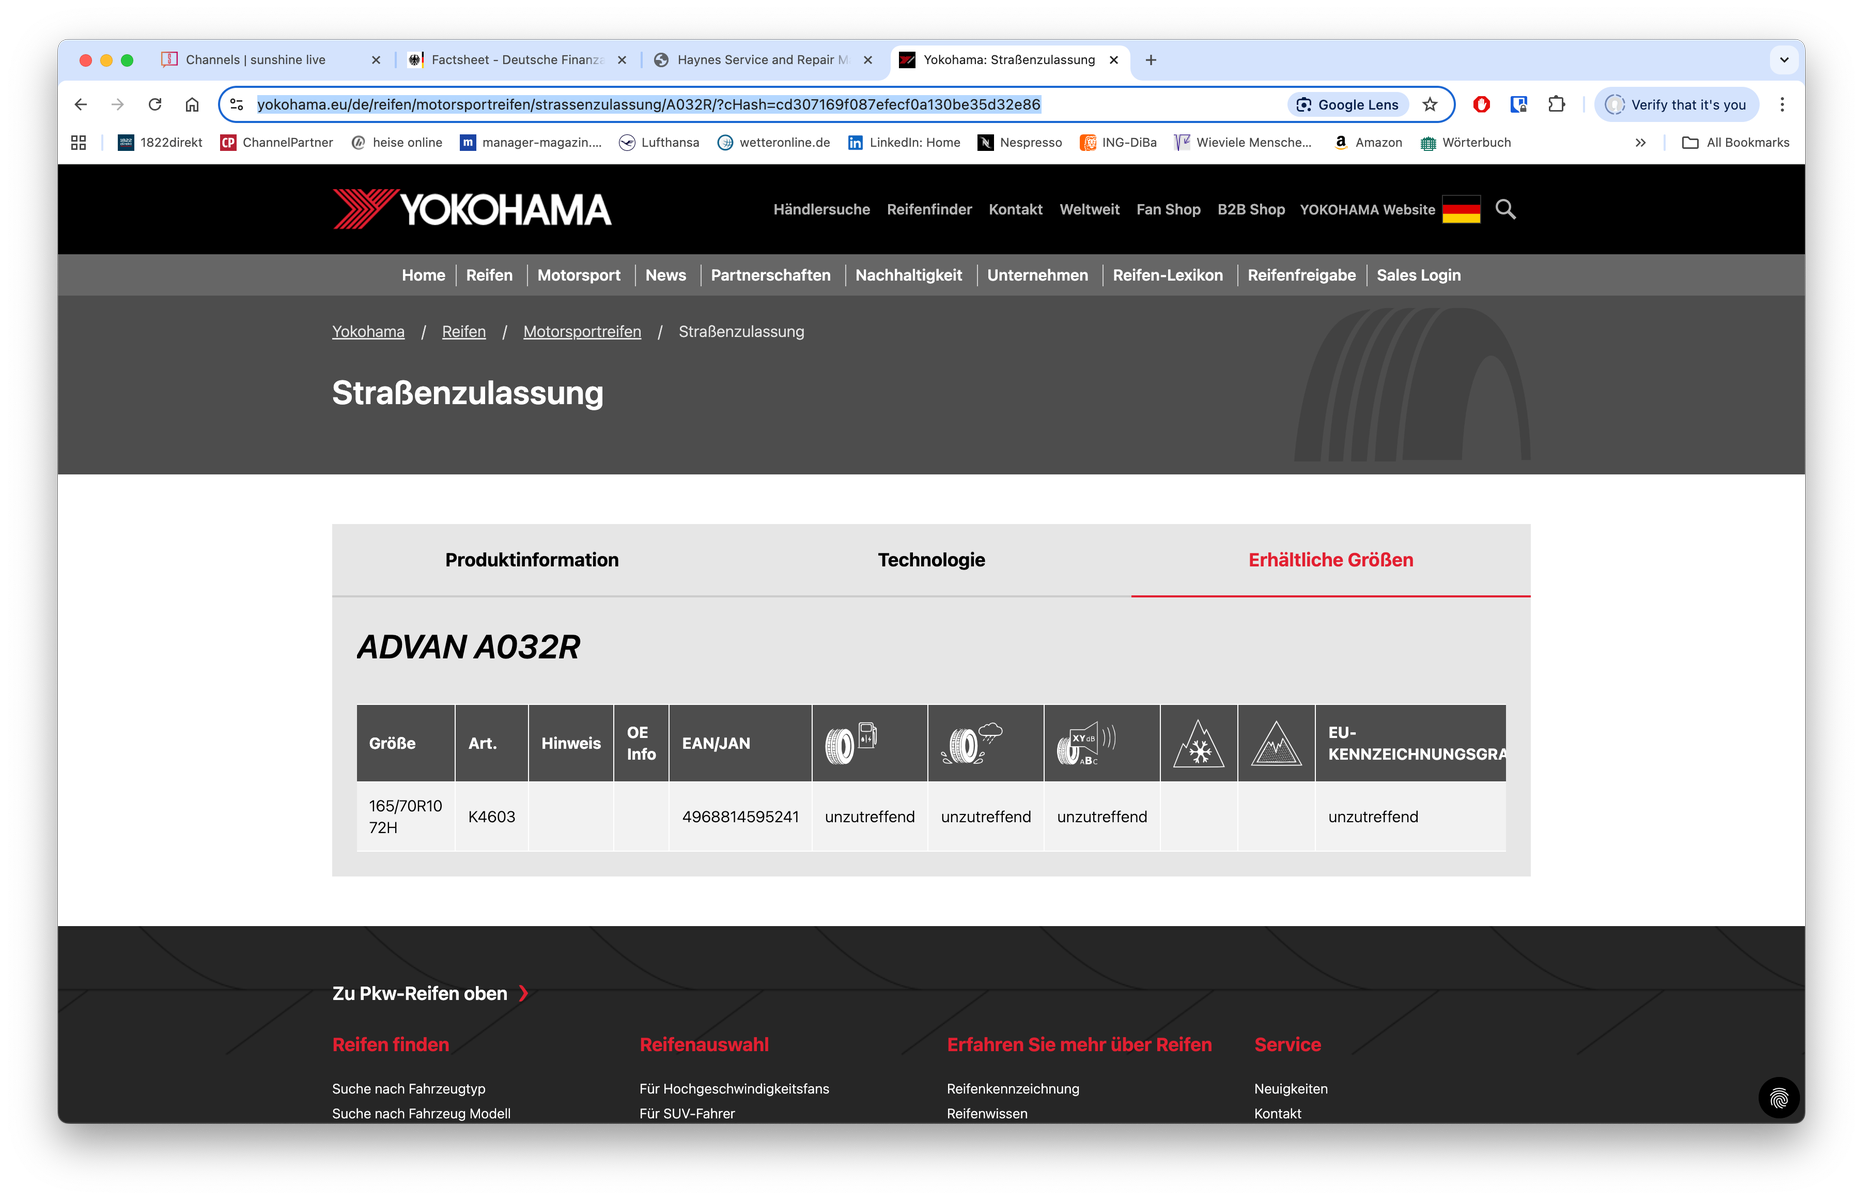This screenshot has width=1863, height=1200.
Task: Close the Haynes Service and Repair tab
Action: pos(868,60)
